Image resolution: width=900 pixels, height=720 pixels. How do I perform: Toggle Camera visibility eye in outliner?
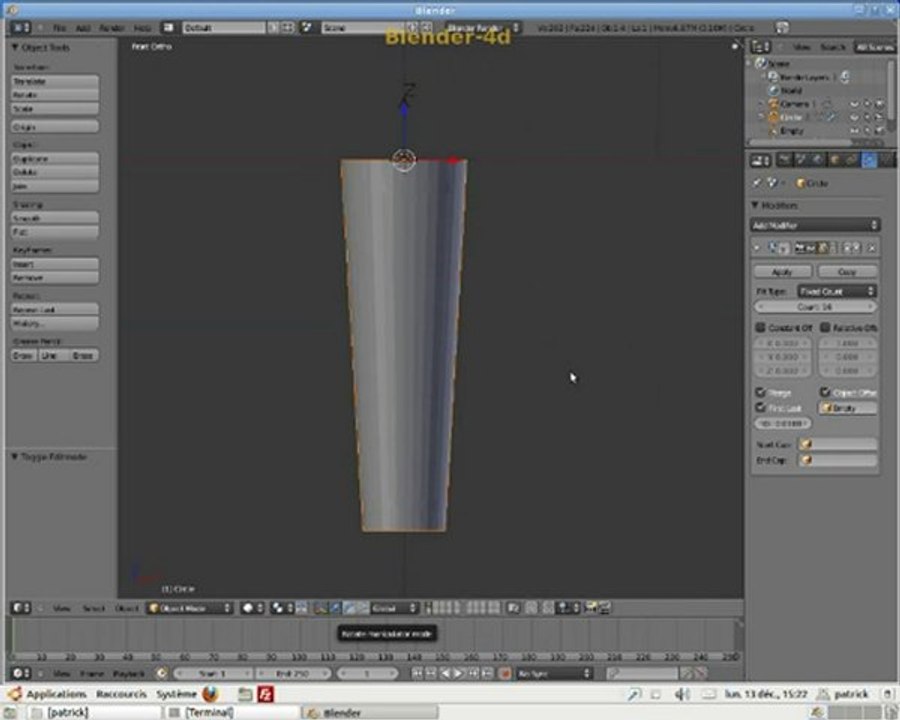pyautogui.click(x=854, y=104)
